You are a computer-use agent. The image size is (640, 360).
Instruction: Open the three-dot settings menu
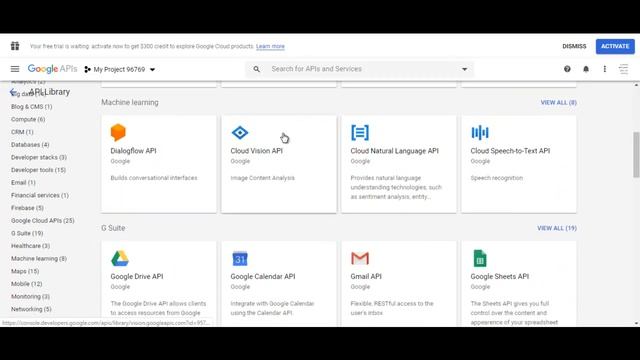[604, 69]
